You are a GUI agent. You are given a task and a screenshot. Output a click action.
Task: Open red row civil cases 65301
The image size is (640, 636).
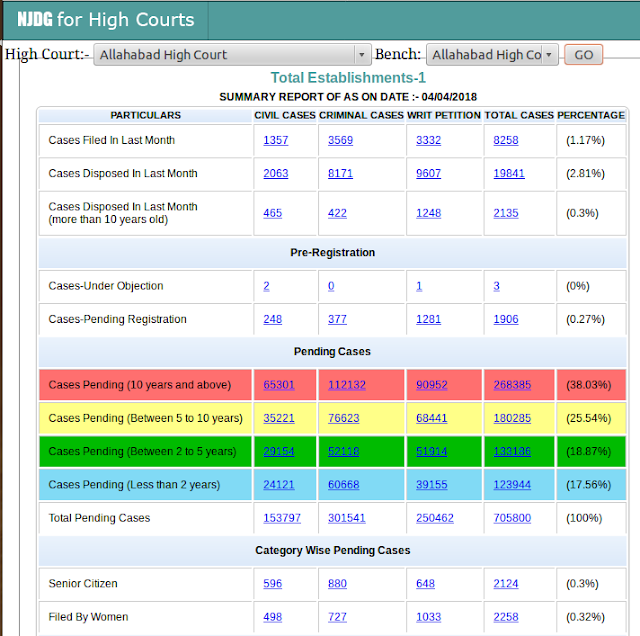[278, 385]
